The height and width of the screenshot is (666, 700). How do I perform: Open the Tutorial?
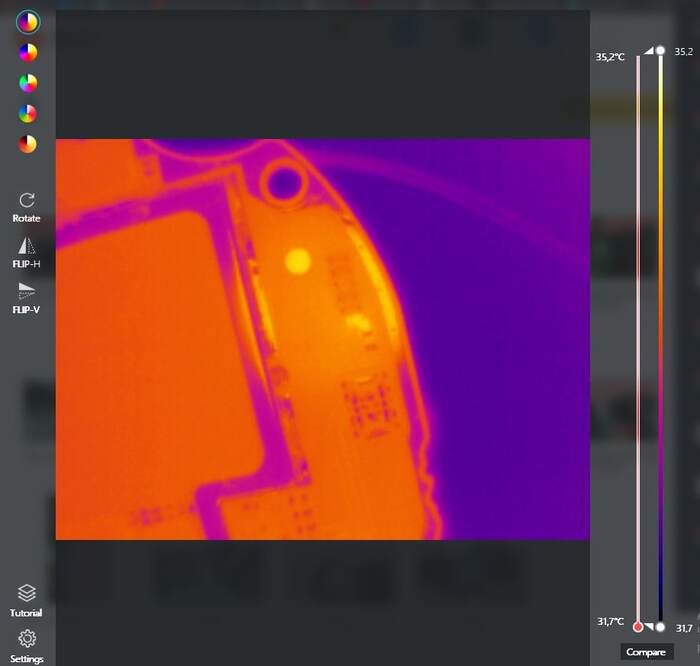pyautogui.click(x=26, y=601)
